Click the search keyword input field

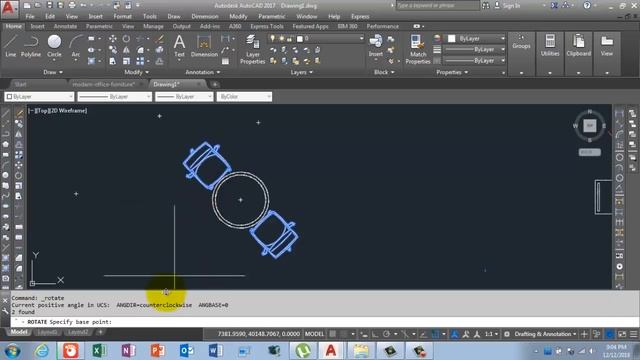pyautogui.click(x=438, y=5)
